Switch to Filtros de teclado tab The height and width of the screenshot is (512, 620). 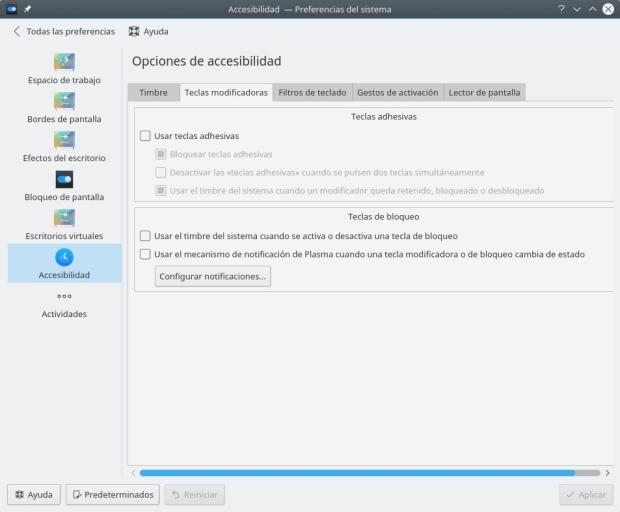click(x=313, y=92)
